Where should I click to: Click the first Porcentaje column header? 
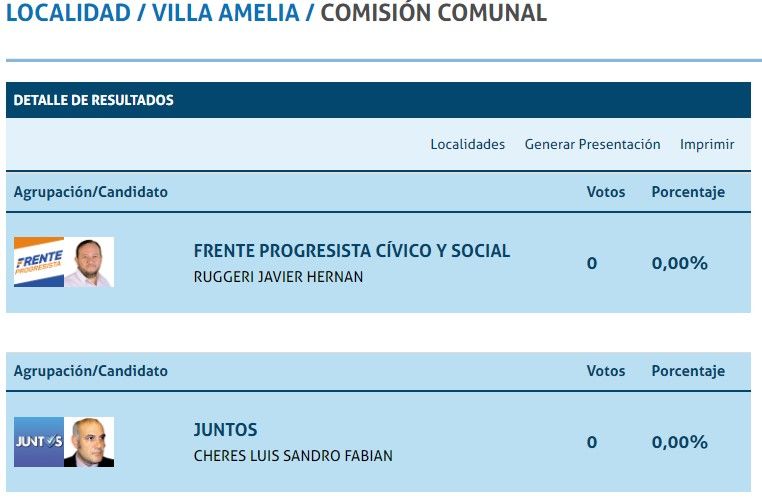(688, 192)
